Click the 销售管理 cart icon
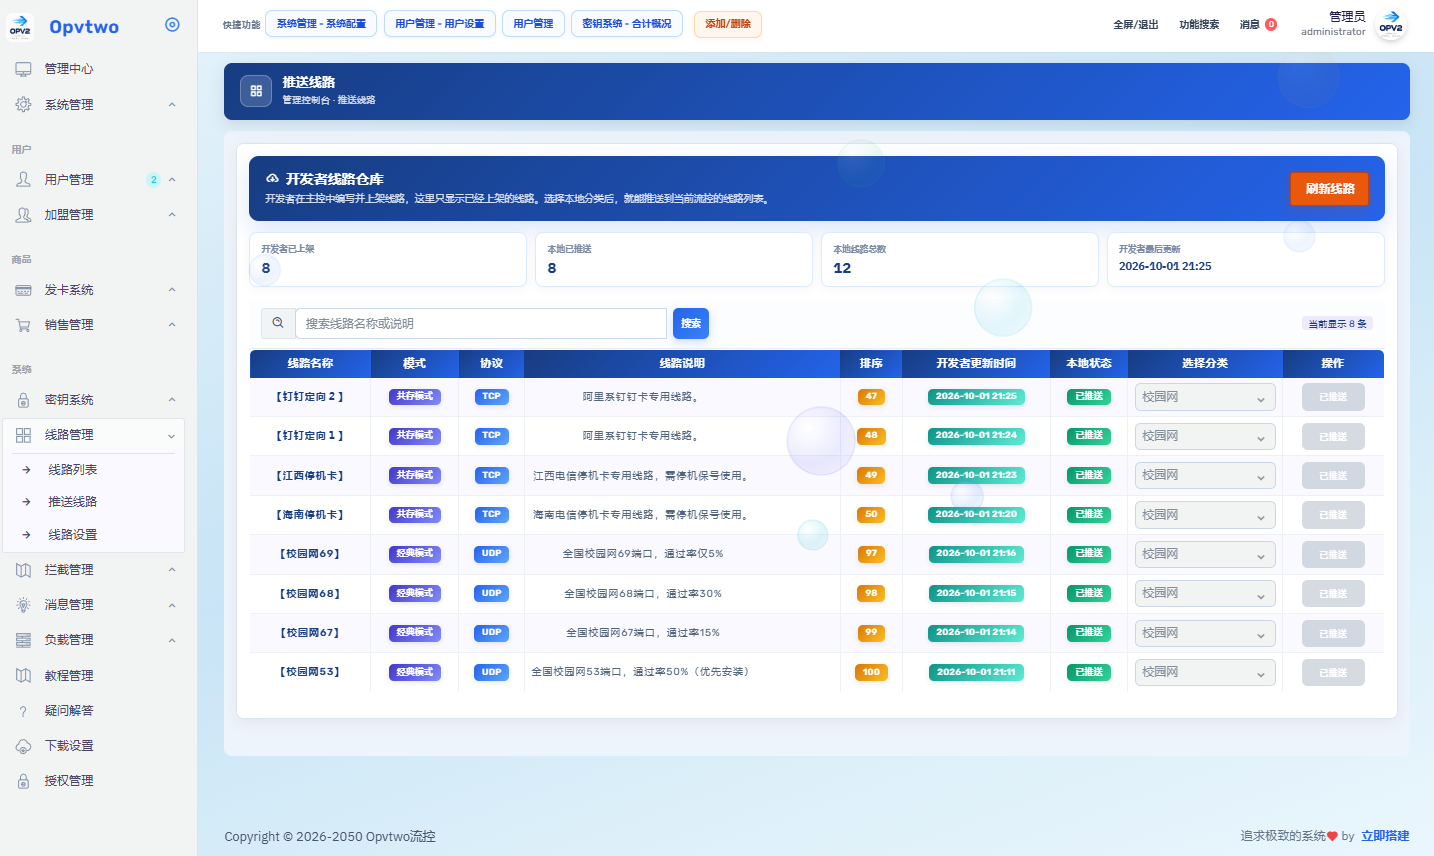Screen dimensions: 1434x856 tap(23, 325)
